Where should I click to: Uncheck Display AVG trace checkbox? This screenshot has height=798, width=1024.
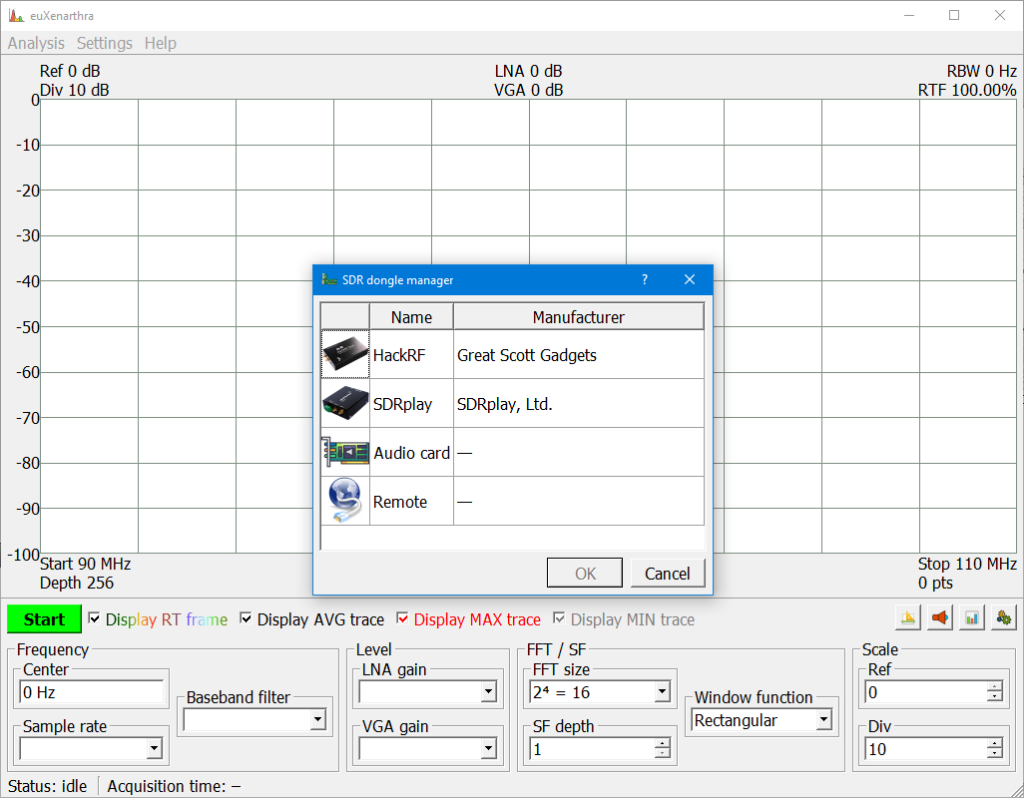tap(246, 619)
